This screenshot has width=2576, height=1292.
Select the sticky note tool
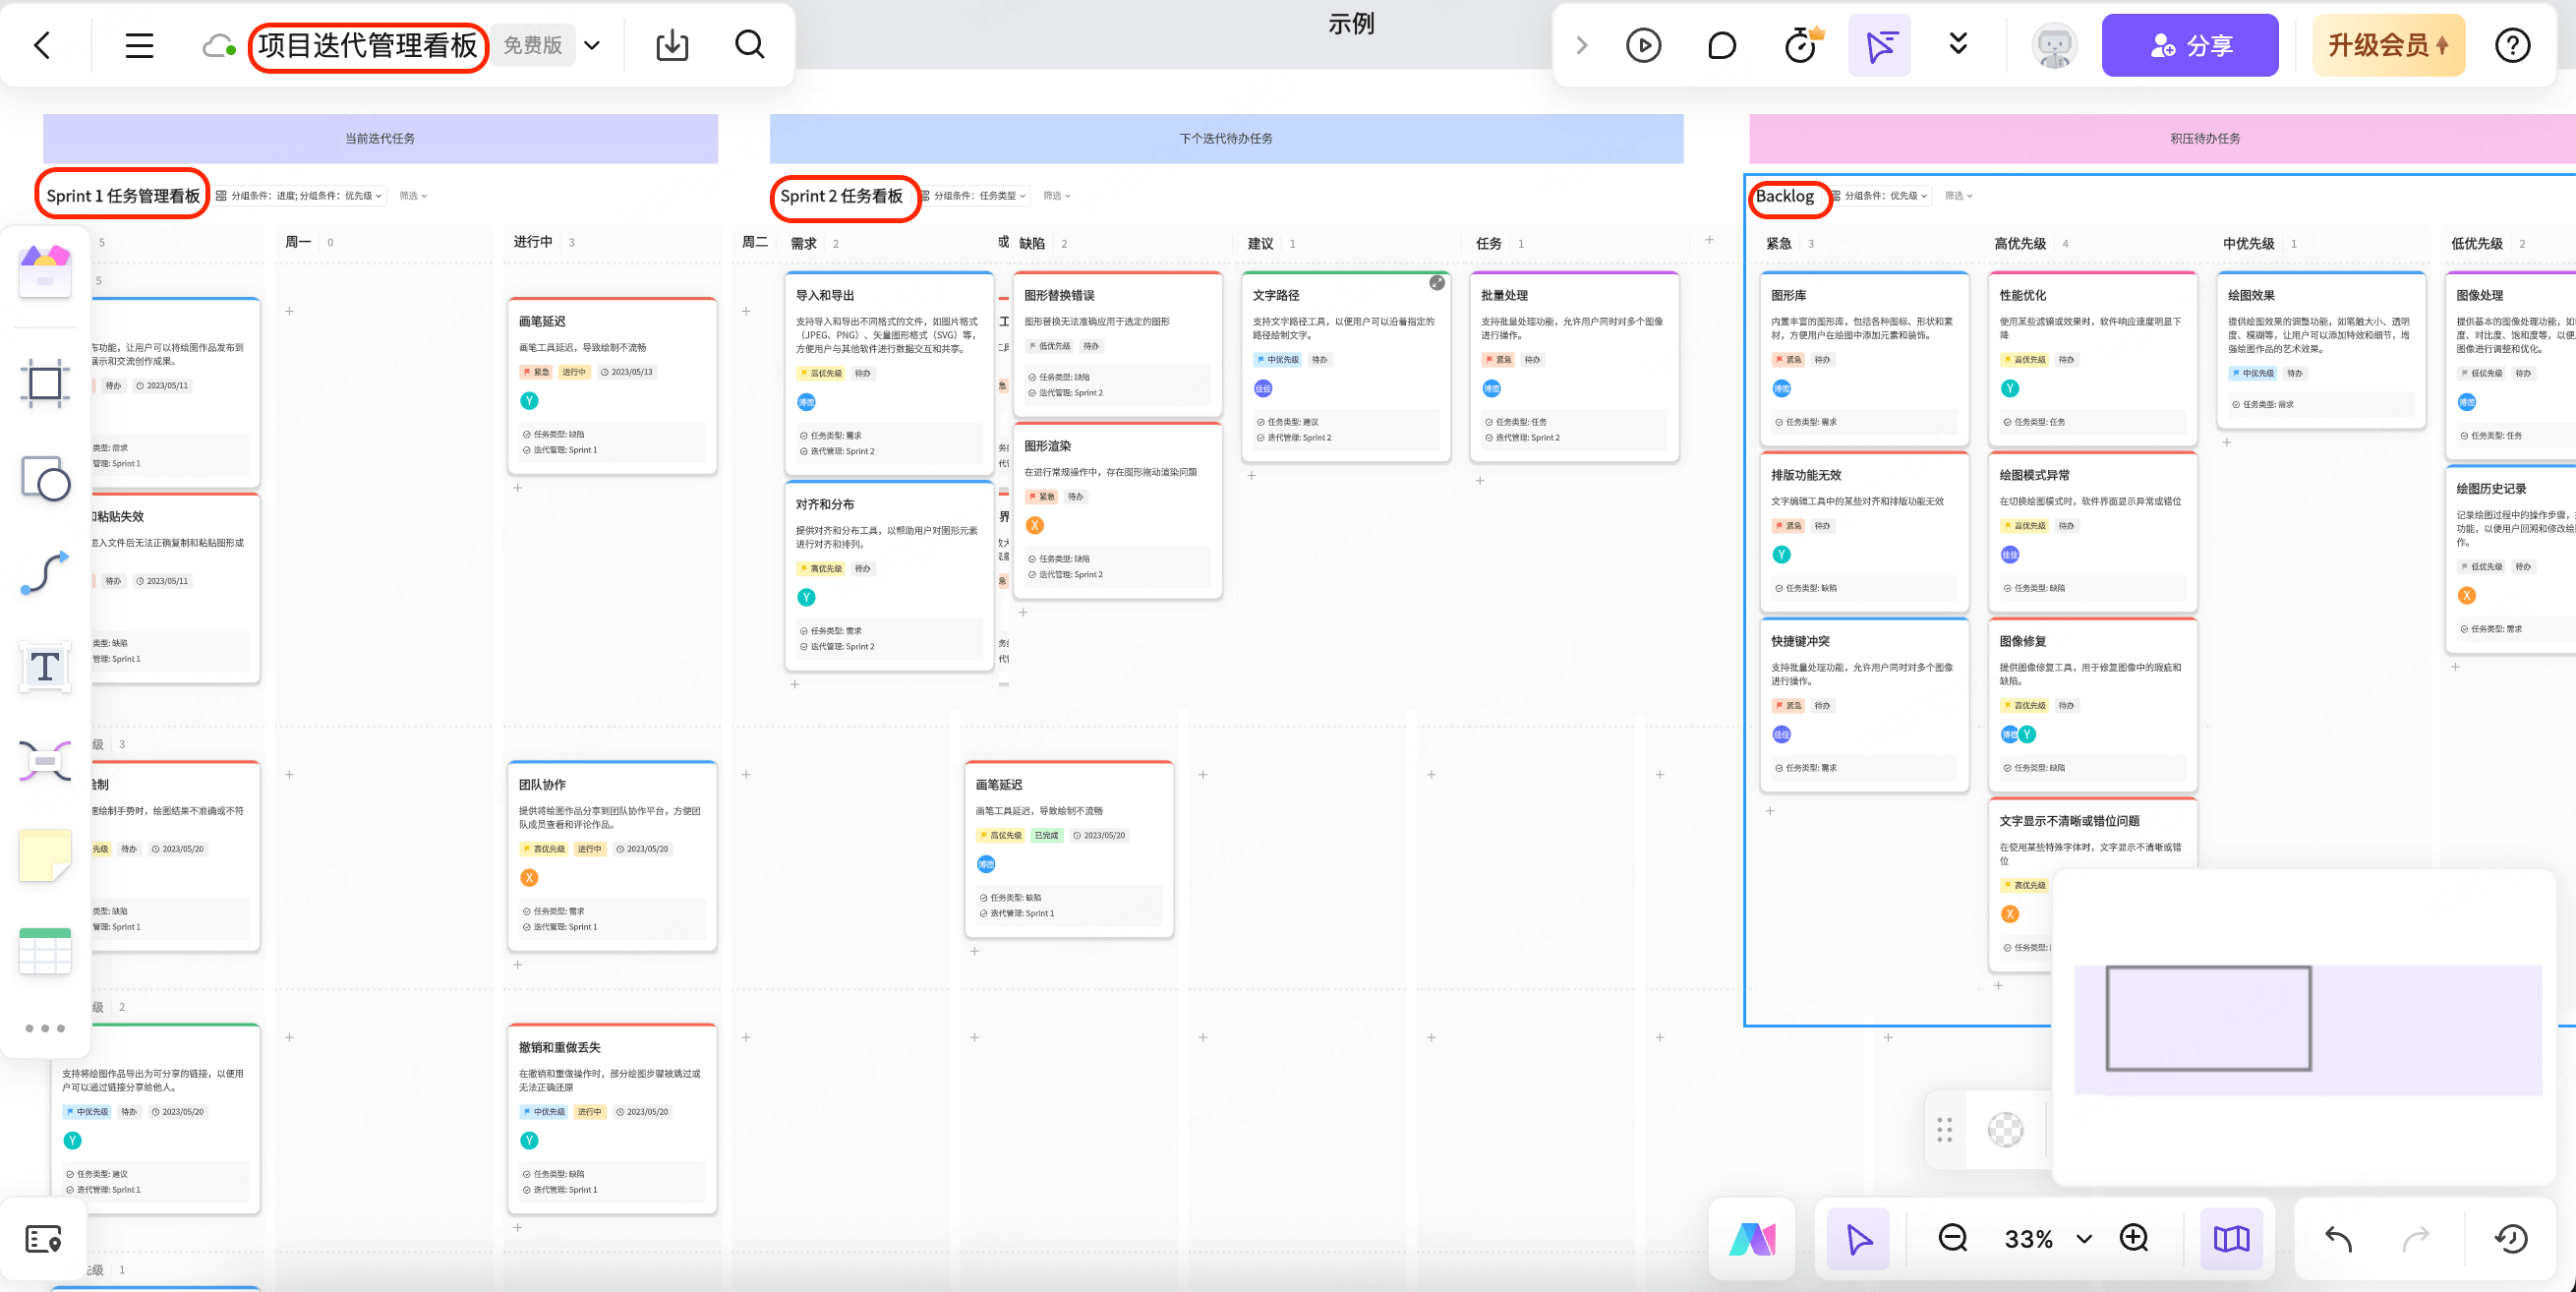[45, 856]
